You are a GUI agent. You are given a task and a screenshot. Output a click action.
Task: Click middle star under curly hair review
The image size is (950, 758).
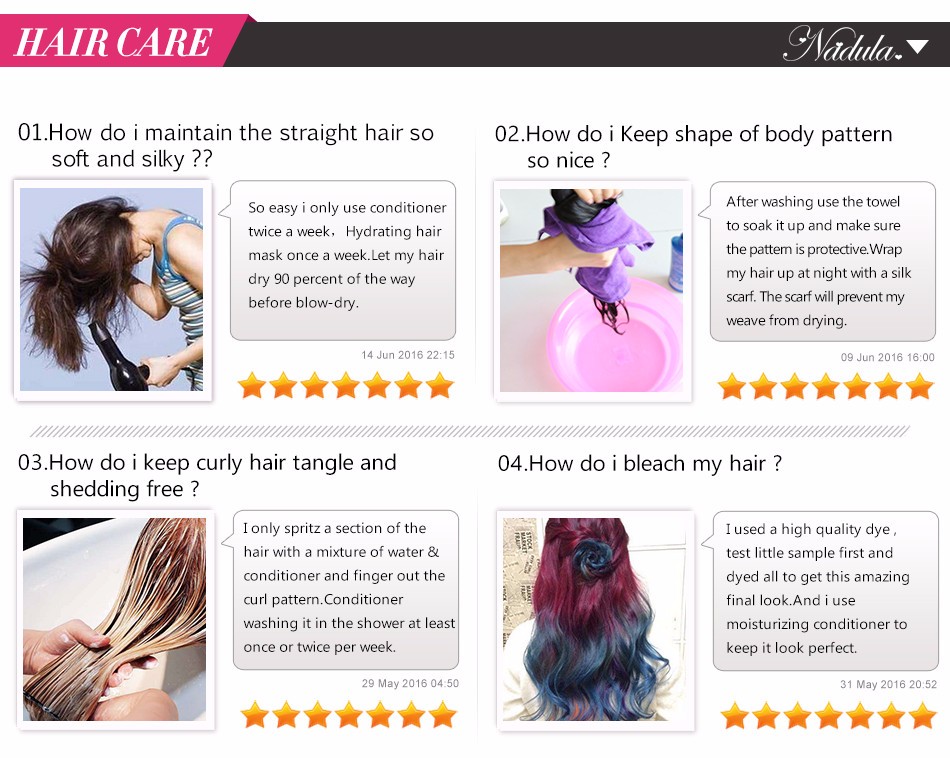pyautogui.click(x=349, y=714)
